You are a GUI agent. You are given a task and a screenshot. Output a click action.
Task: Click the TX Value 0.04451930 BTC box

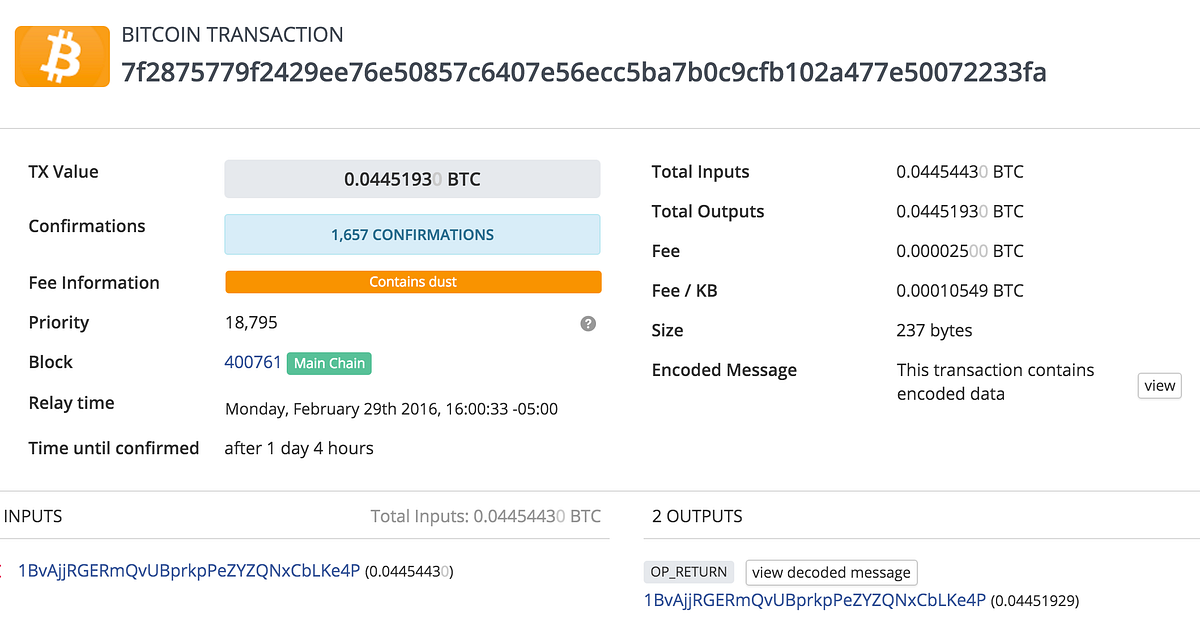pos(412,179)
